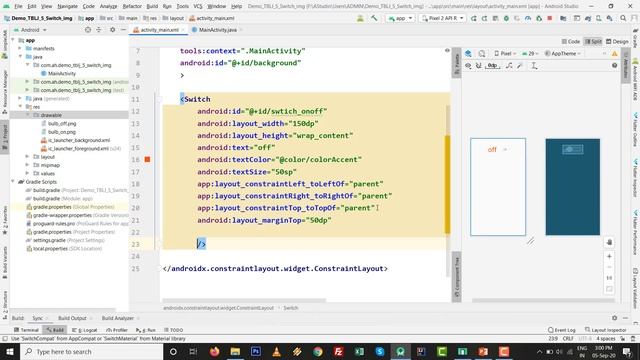
Task: Open the Logcat tool window
Action: [x=85, y=330]
